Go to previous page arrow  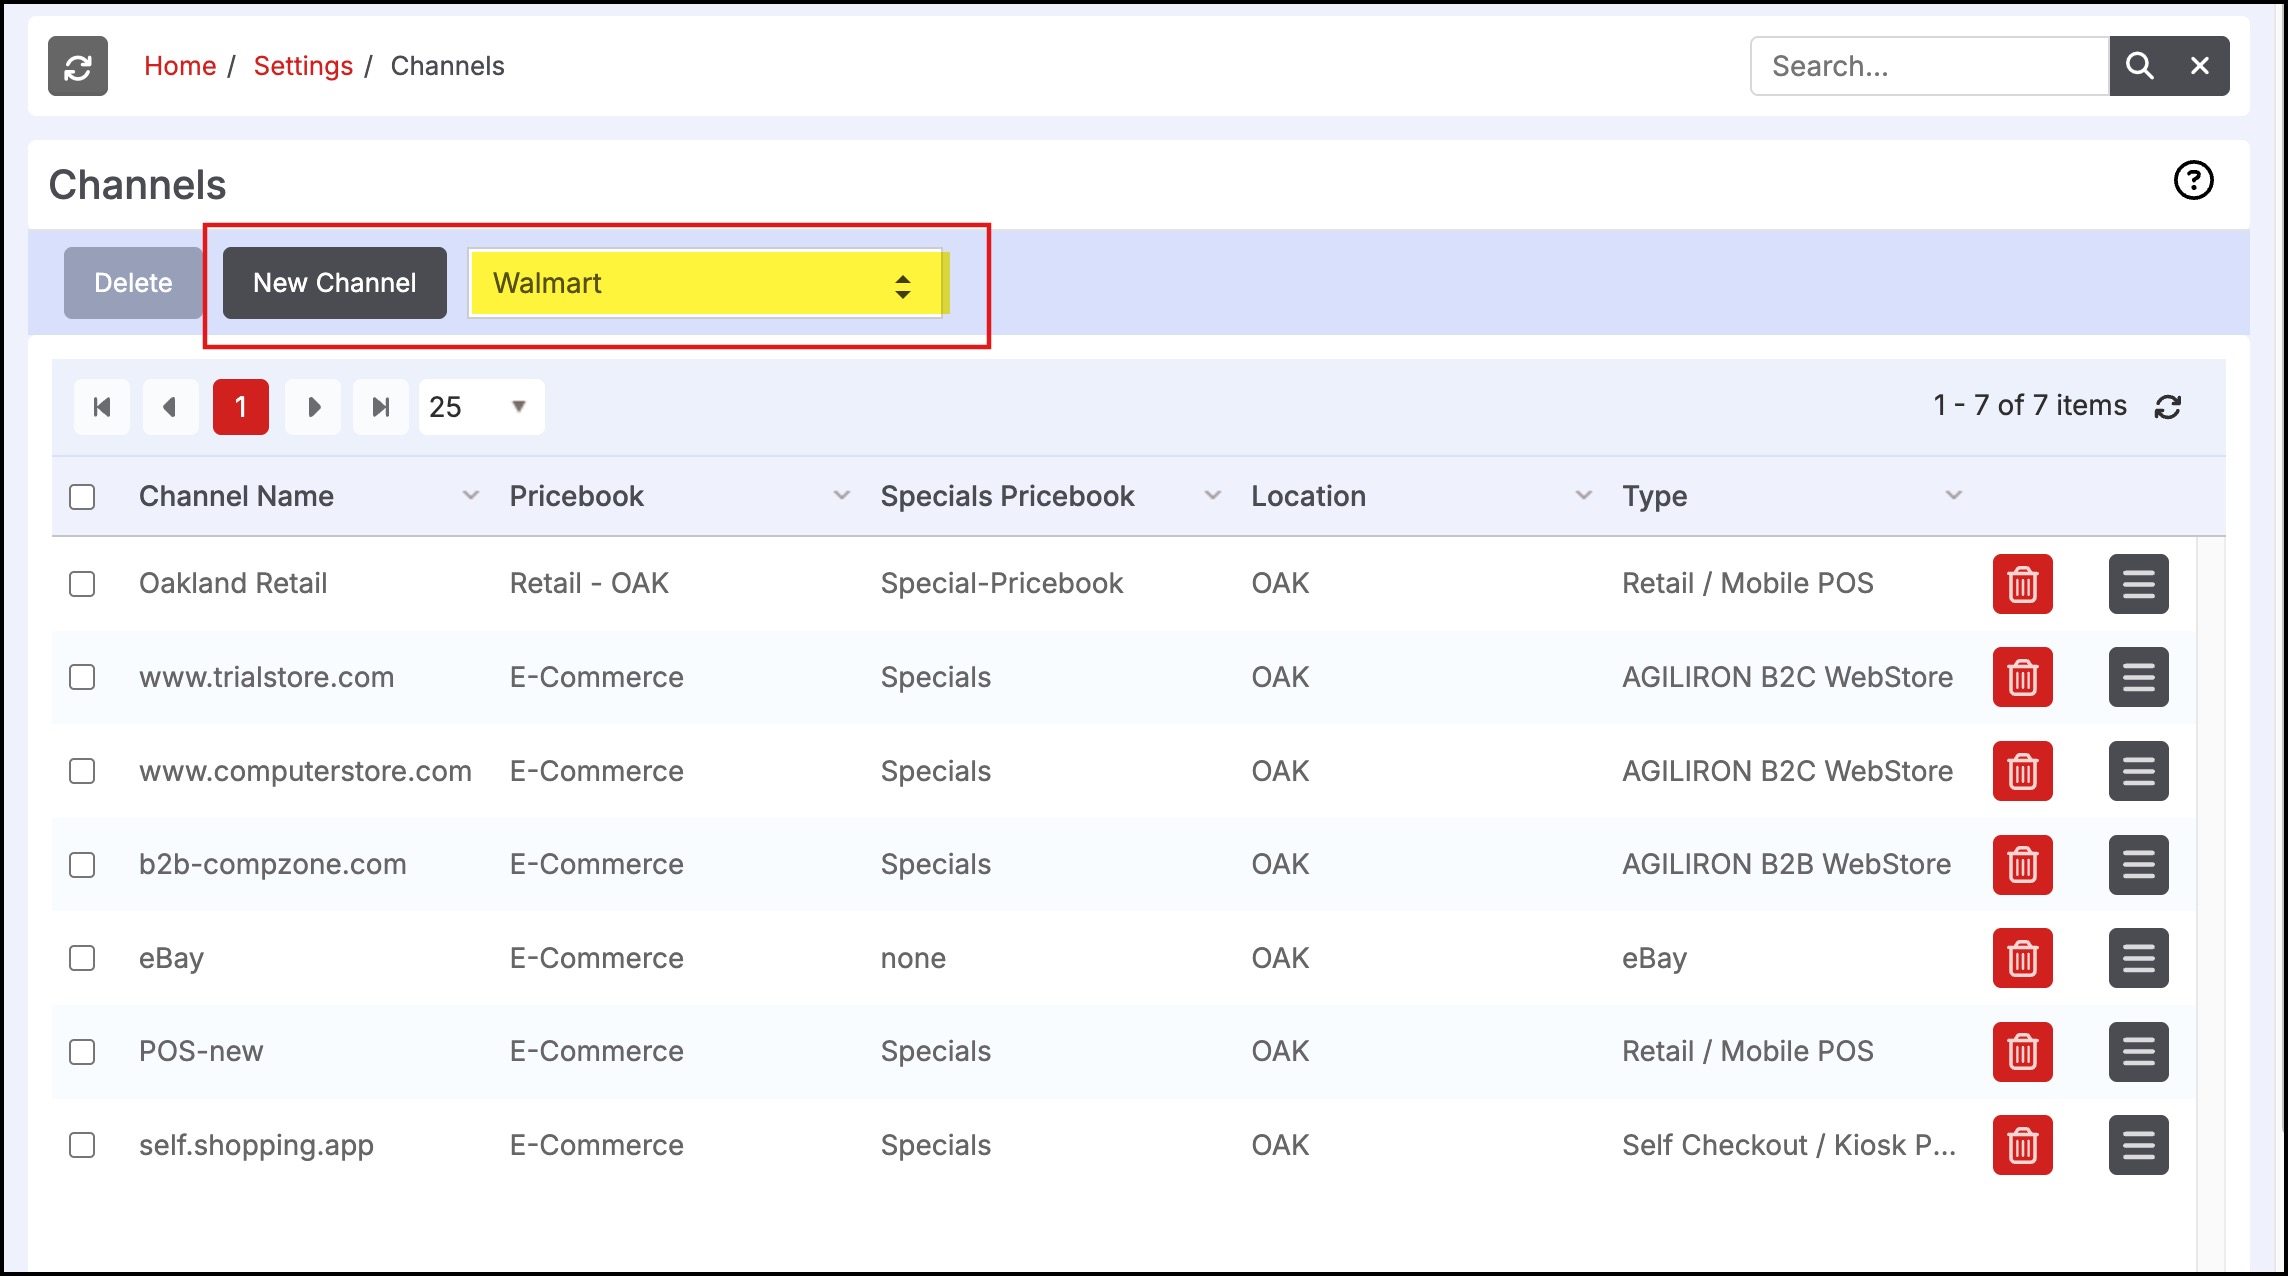coord(170,407)
